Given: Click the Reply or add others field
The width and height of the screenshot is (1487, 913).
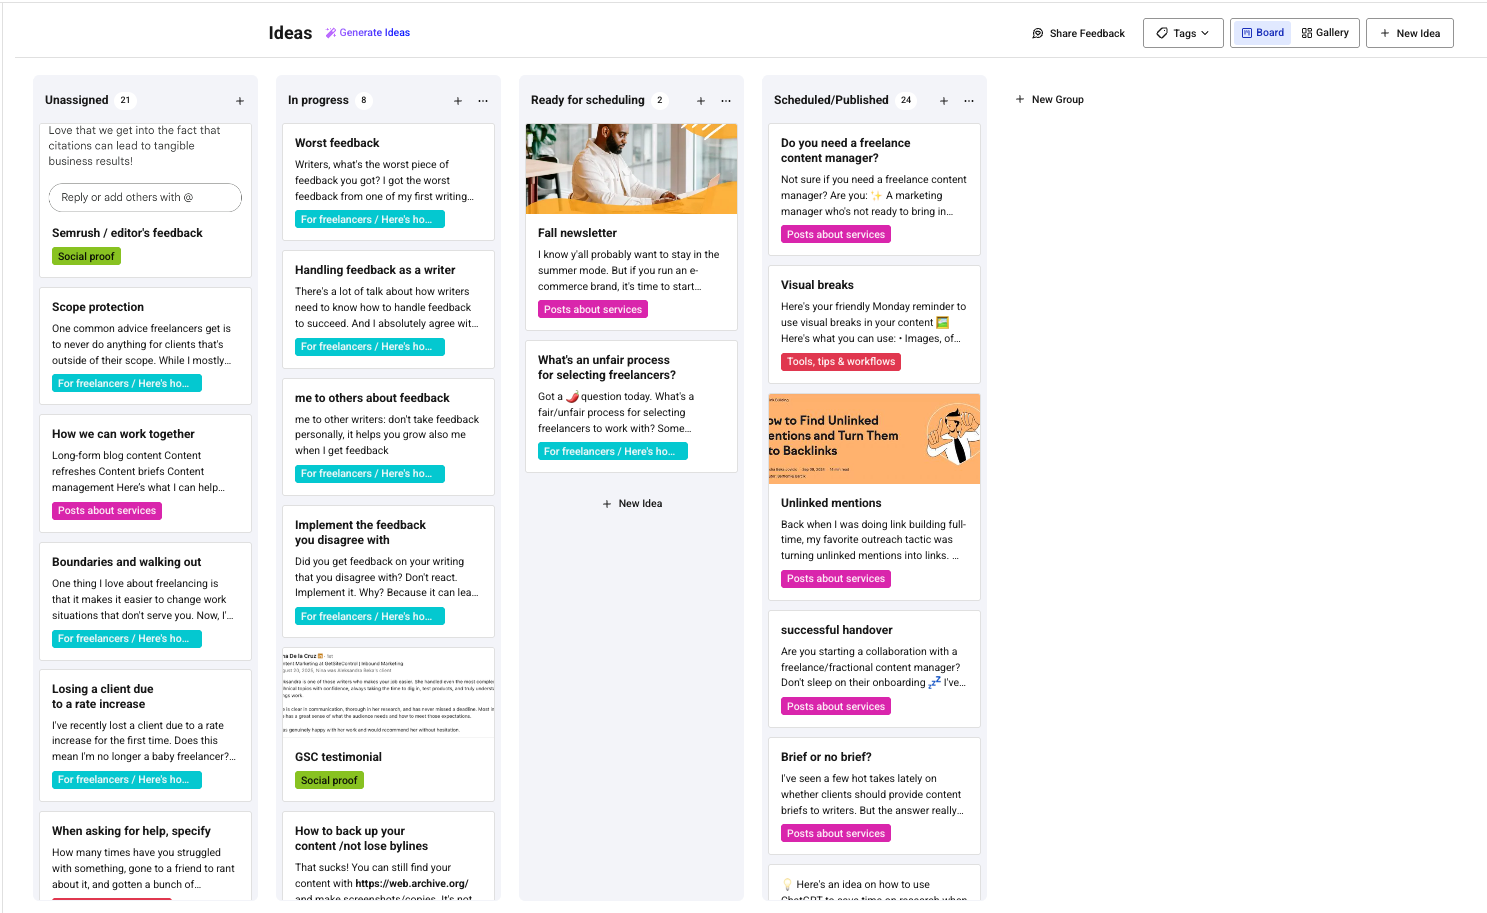Looking at the screenshot, I should [x=145, y=198].
